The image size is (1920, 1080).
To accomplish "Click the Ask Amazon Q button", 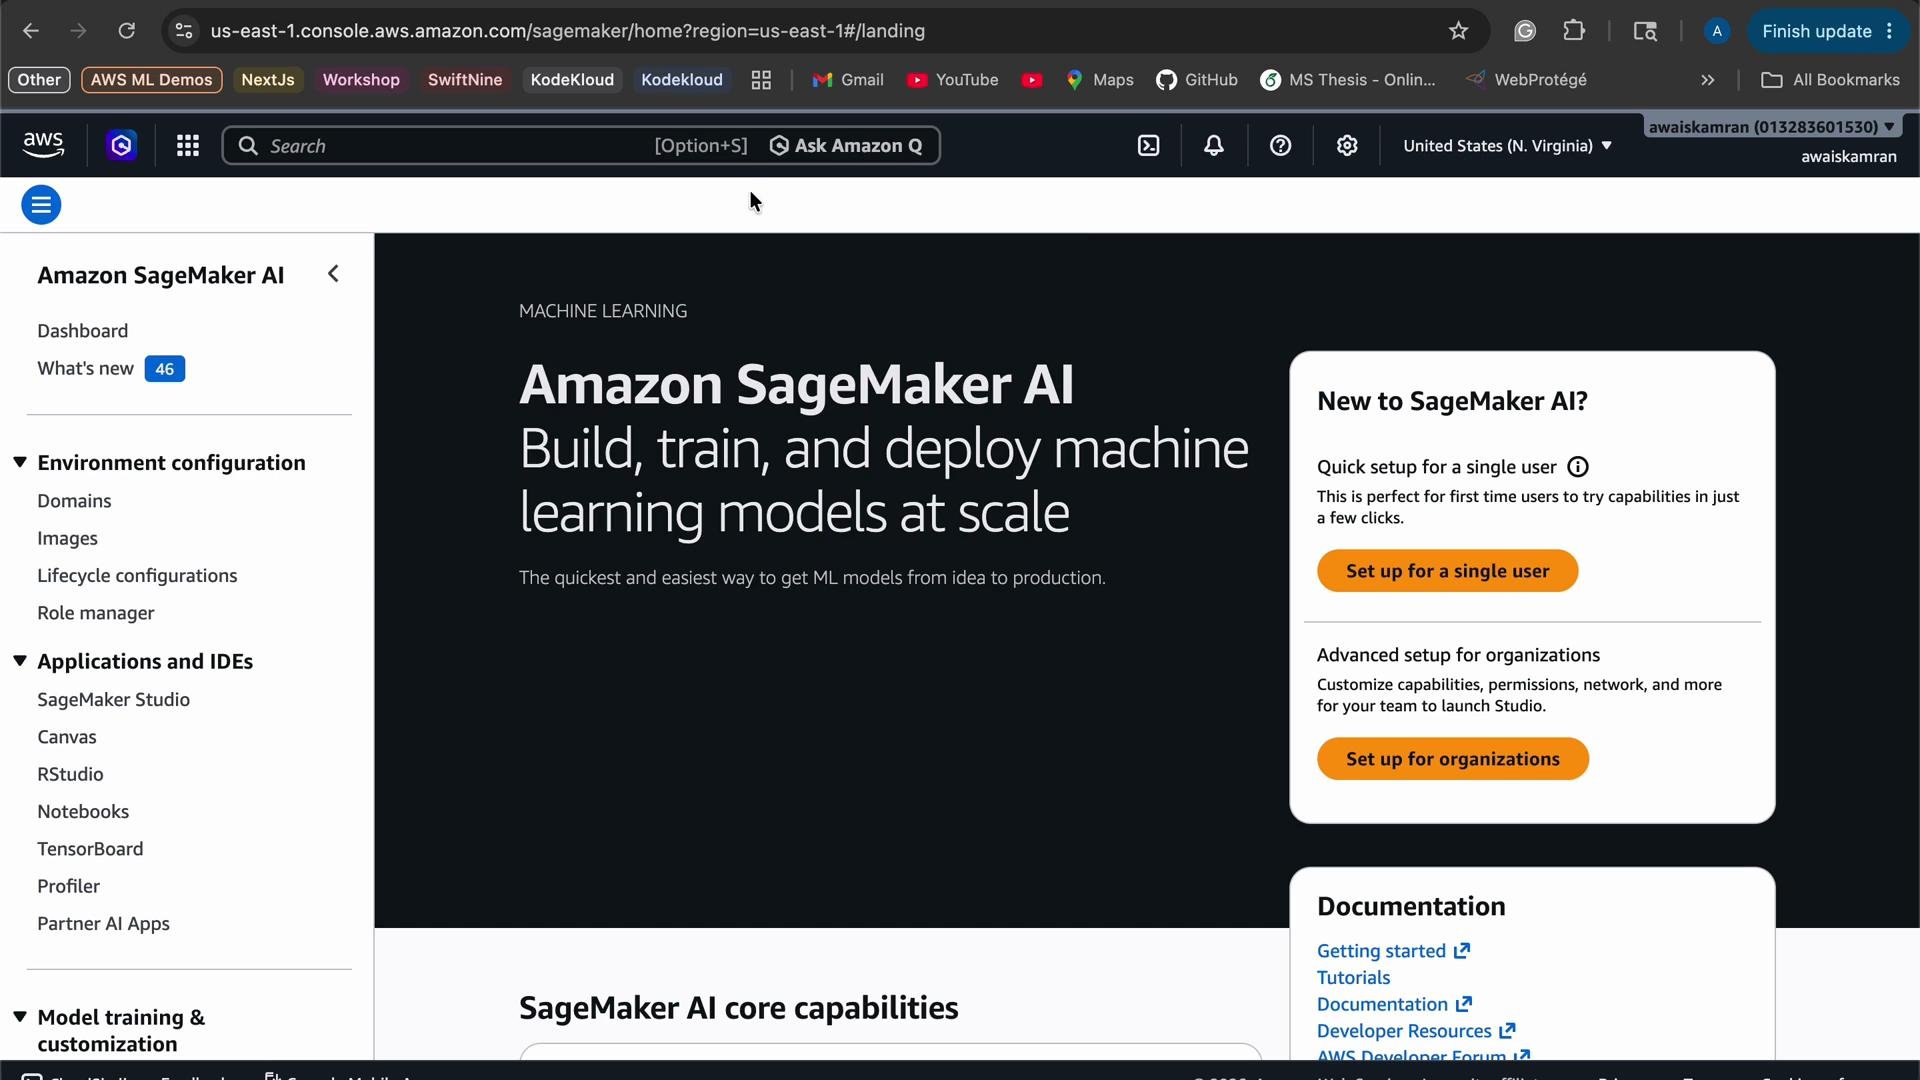I will (x=846, y=146).
